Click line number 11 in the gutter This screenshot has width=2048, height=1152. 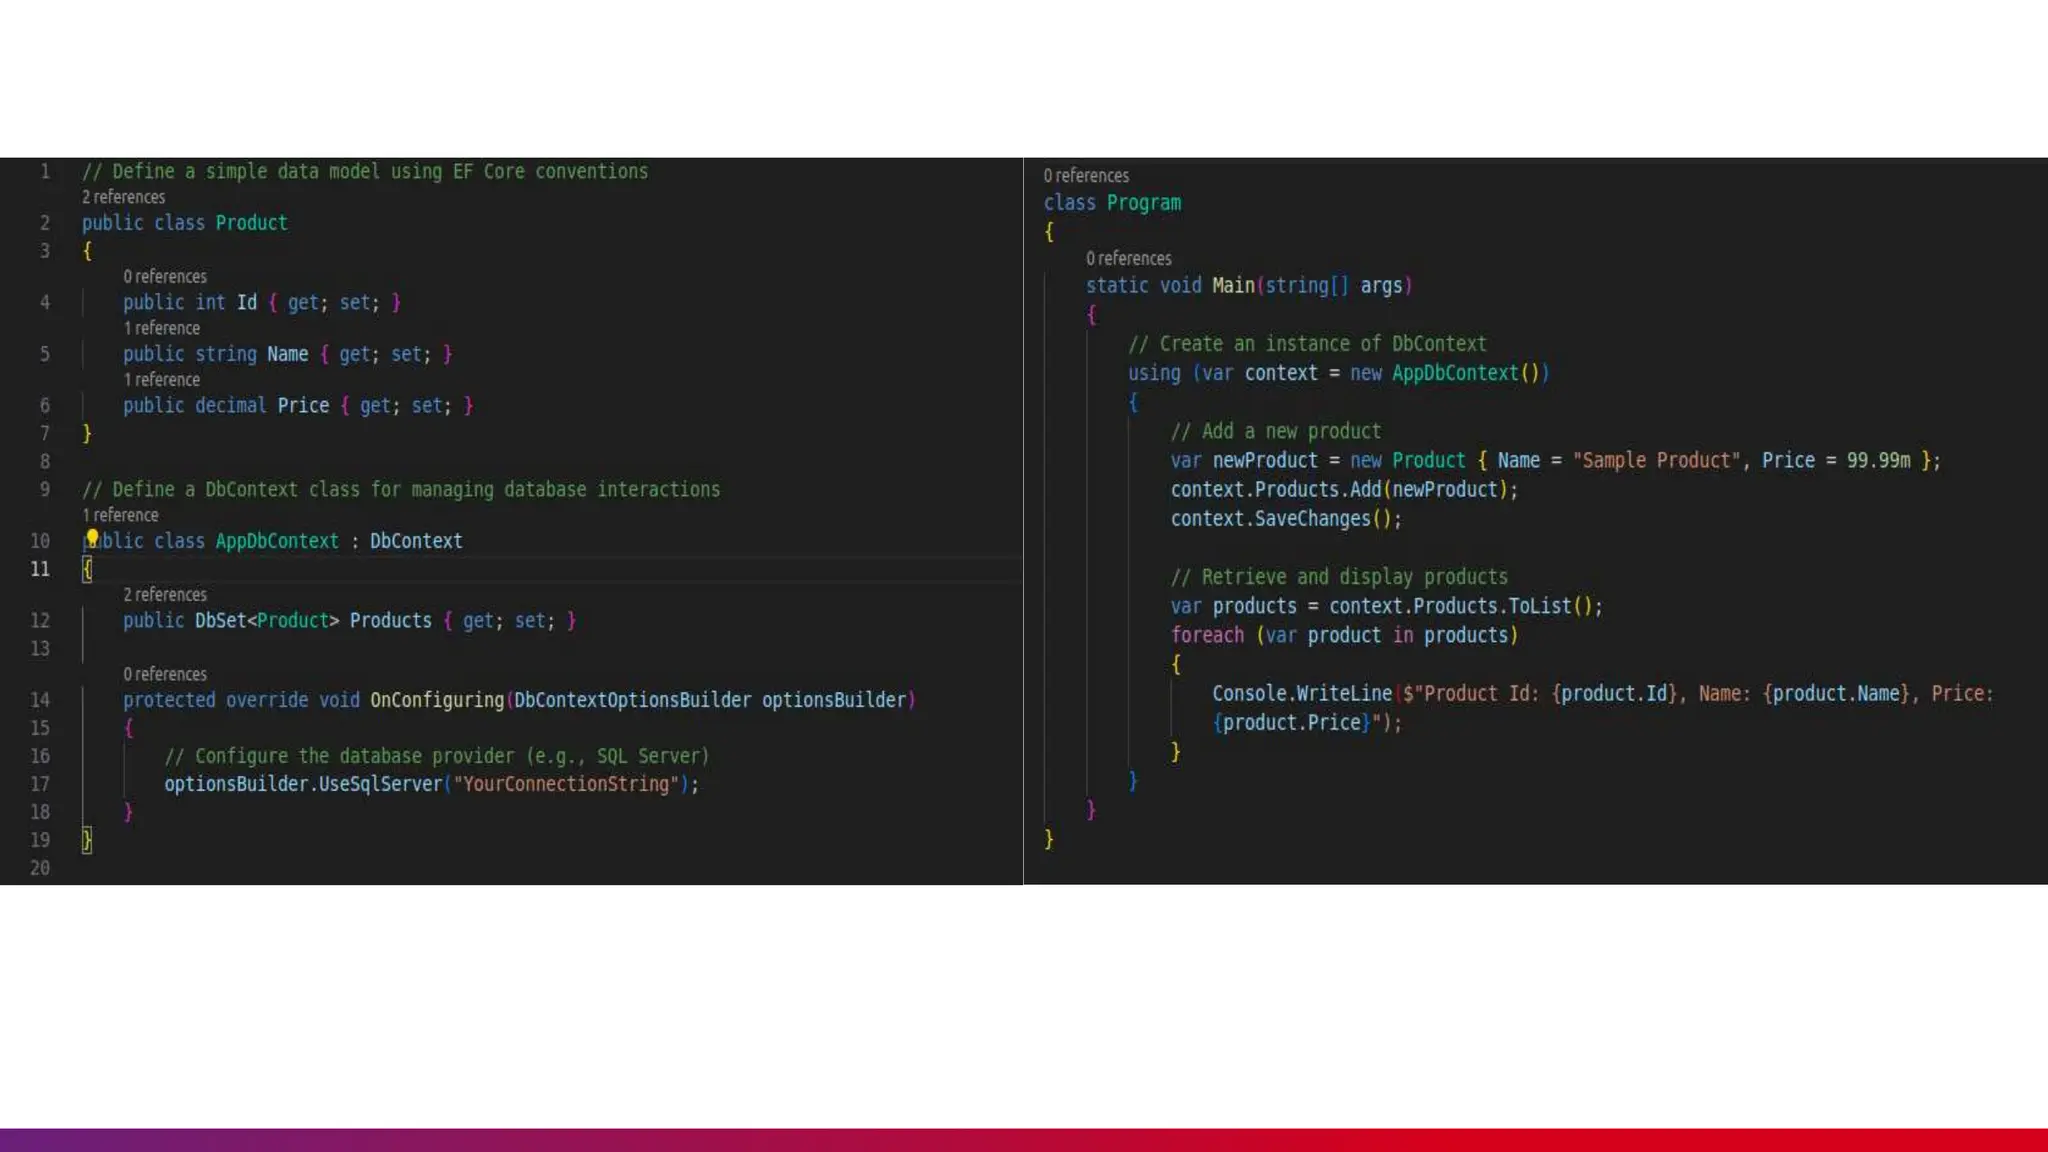click(x=40, y=569)
